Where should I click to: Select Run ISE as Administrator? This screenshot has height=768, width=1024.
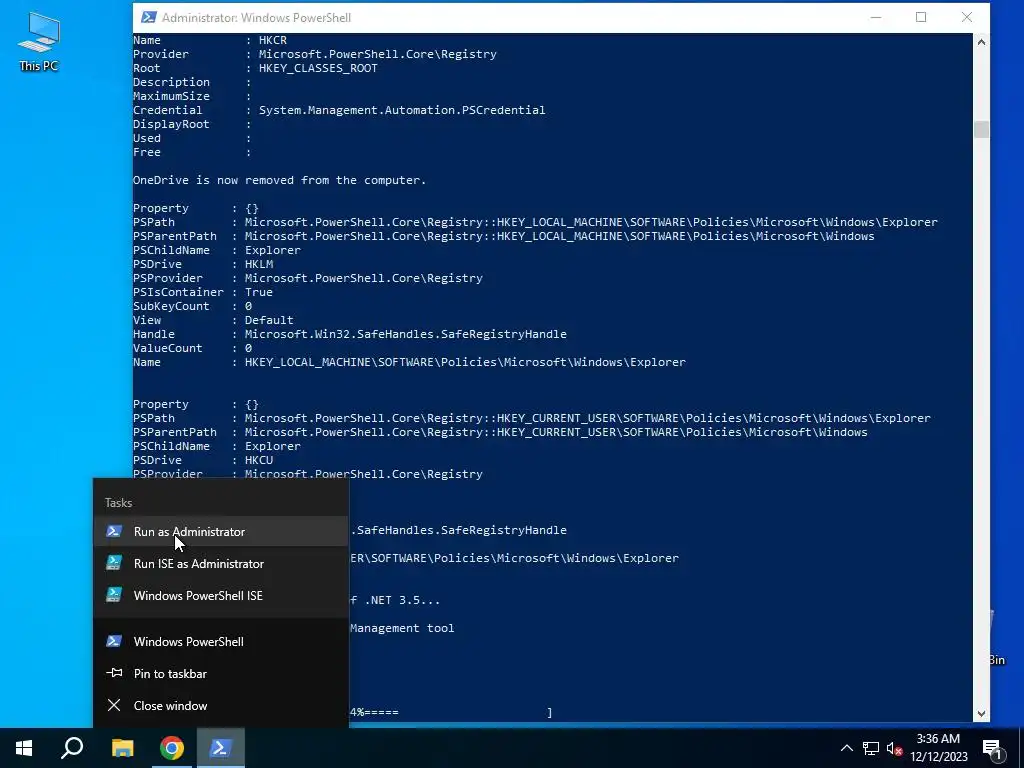[x=221, y=564]
